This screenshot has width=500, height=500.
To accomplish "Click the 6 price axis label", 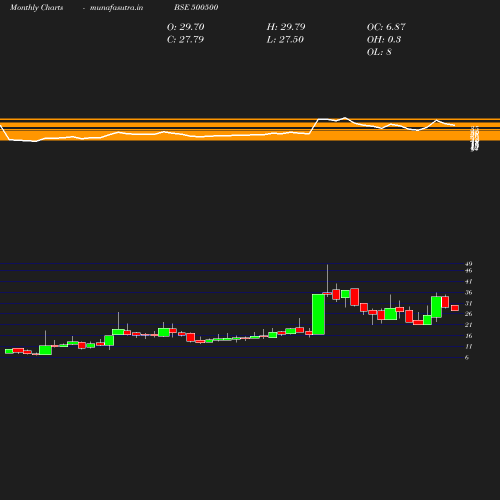I will (467, 357).
